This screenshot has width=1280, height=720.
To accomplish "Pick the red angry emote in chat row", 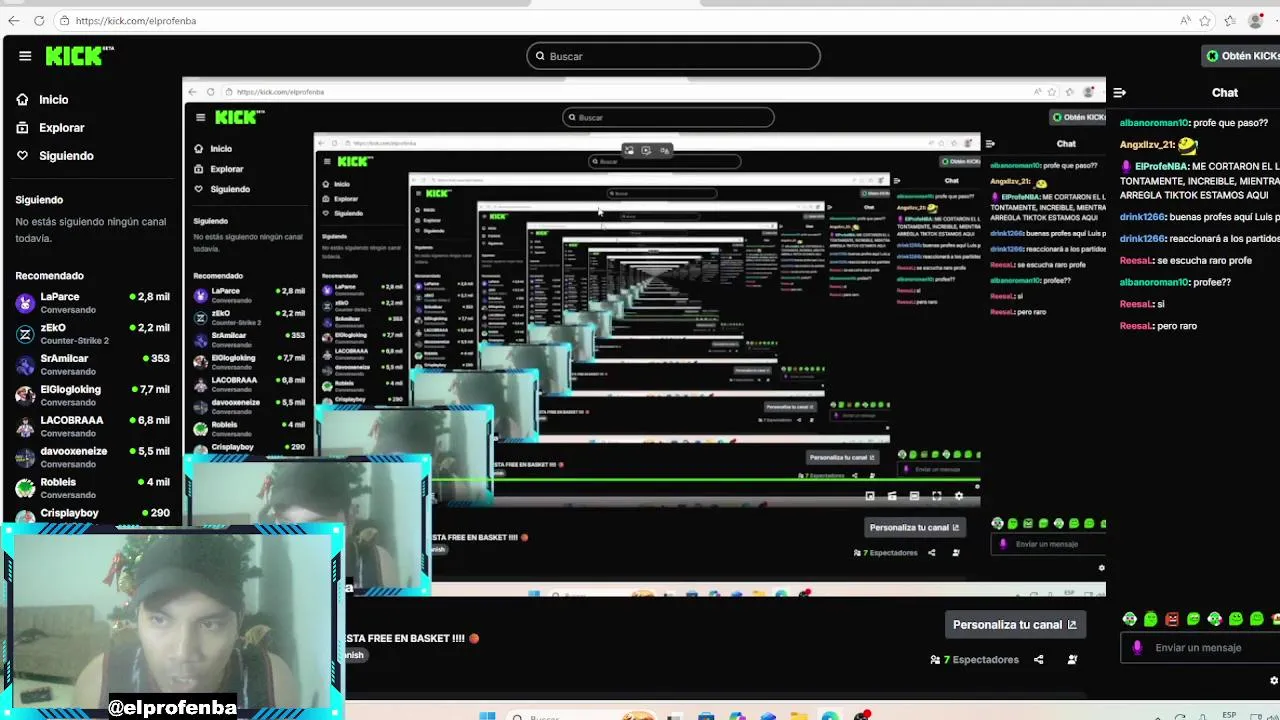I will [1172, 619].
